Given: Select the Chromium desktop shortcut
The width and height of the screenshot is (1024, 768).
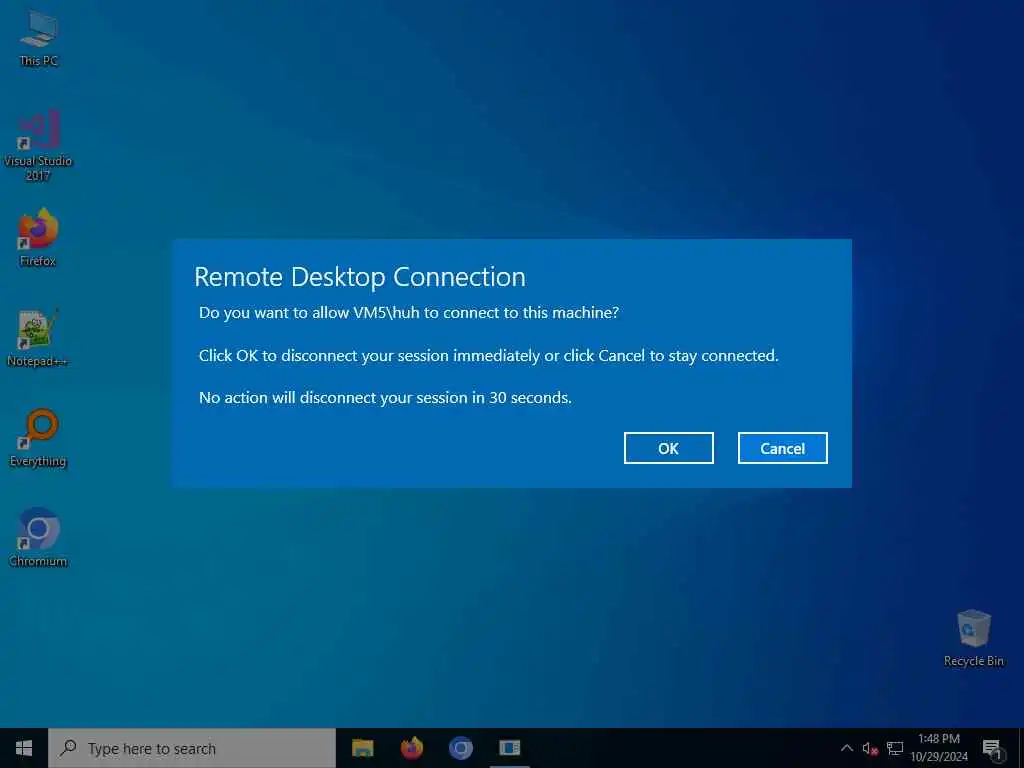Looking at the screenshot, I should tap(38, 537).
